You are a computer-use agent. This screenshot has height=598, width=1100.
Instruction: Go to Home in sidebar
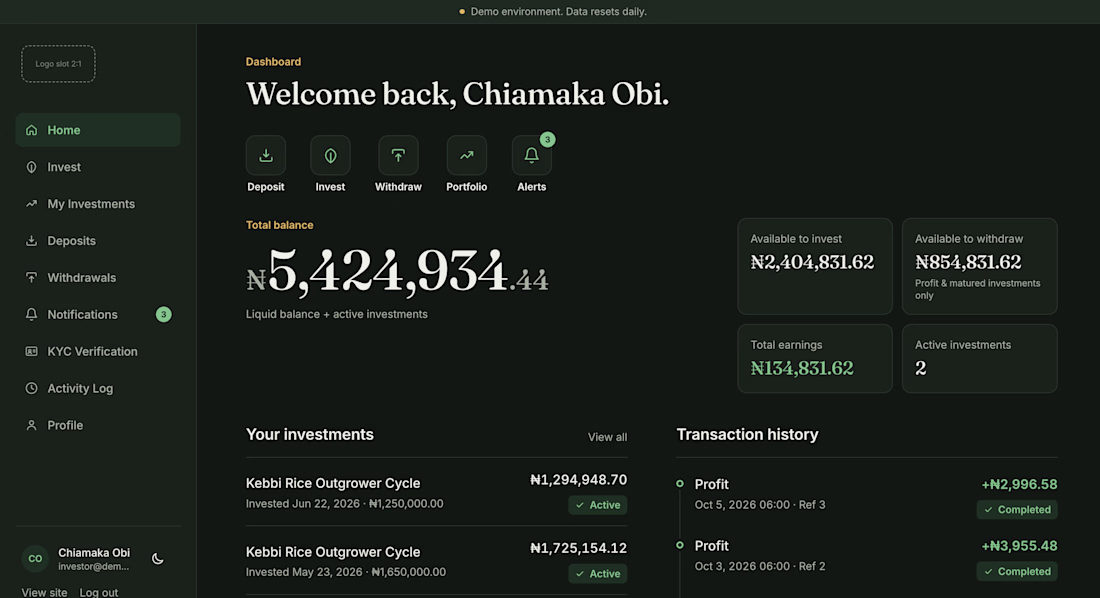[x=98, y=130]
